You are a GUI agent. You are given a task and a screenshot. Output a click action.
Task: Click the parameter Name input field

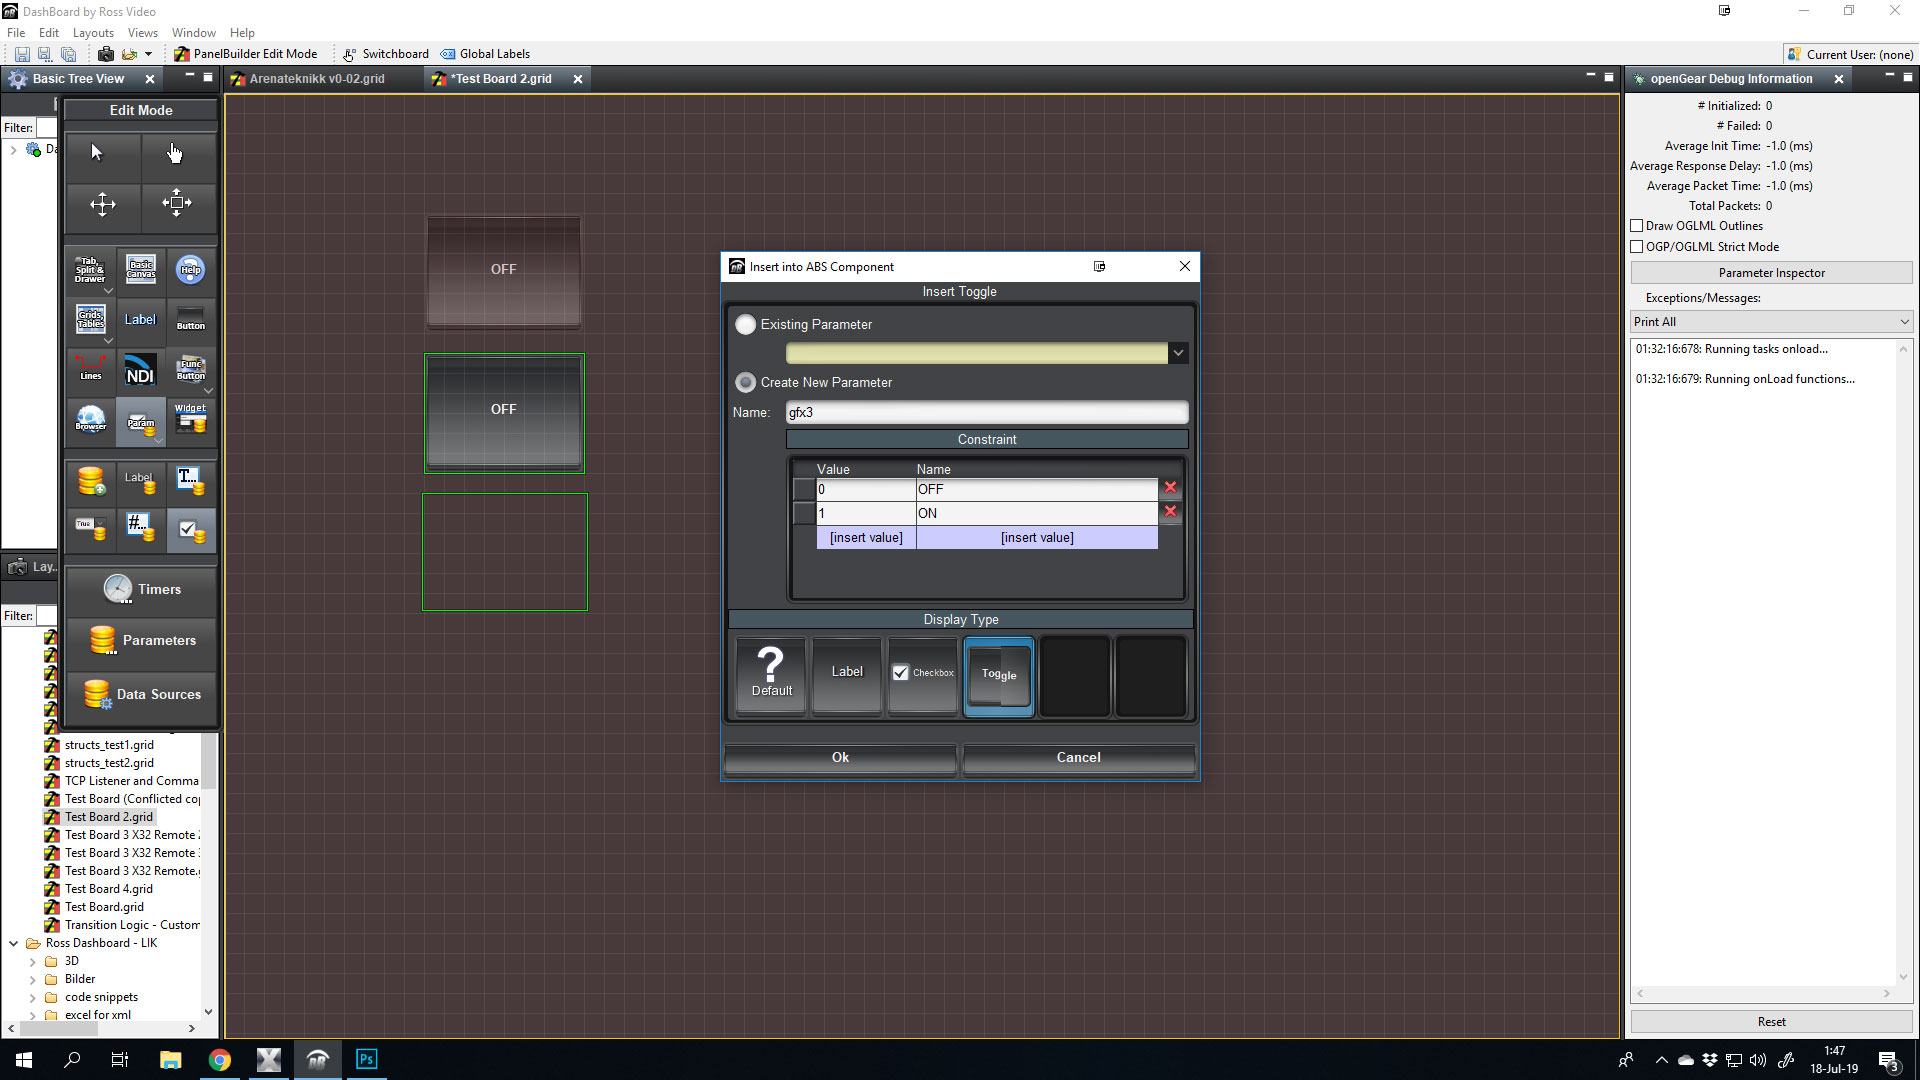coord(986,413)
